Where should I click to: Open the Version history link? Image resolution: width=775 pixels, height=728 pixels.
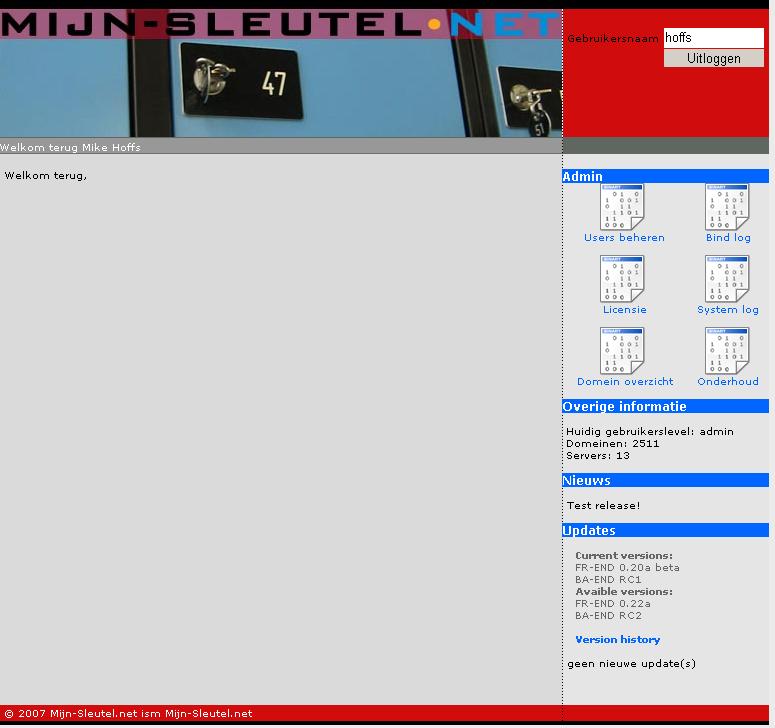coord(617,640)
